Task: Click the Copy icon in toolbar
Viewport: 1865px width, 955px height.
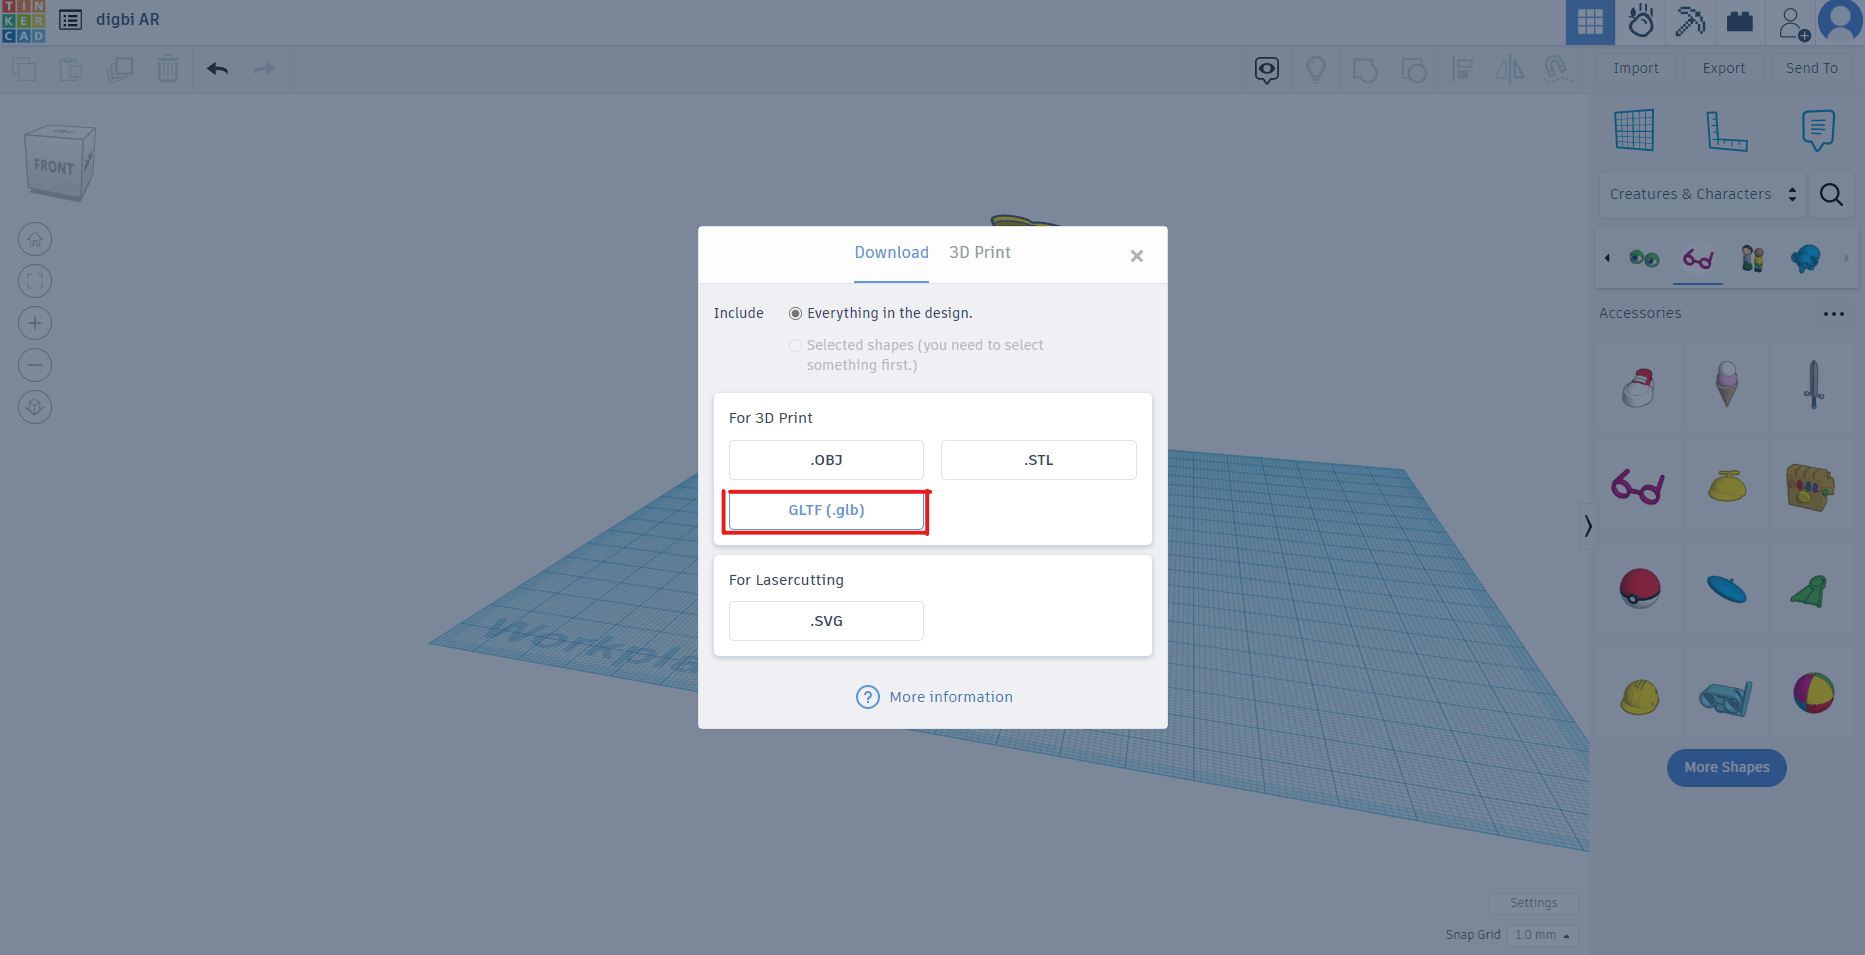Action: tap(24, 69)
